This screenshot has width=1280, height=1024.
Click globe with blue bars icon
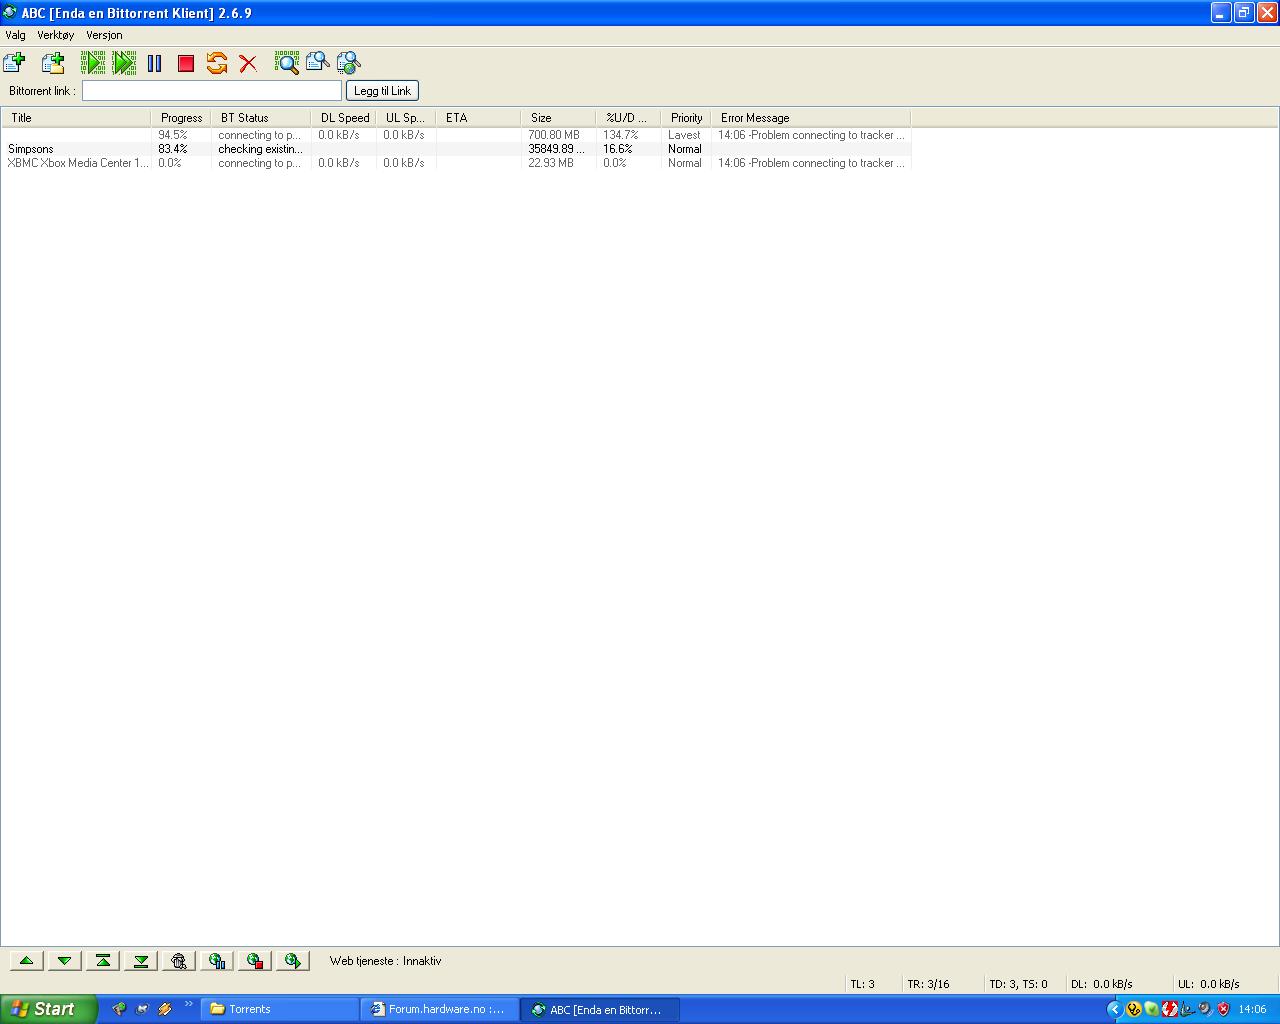(217, 961)
